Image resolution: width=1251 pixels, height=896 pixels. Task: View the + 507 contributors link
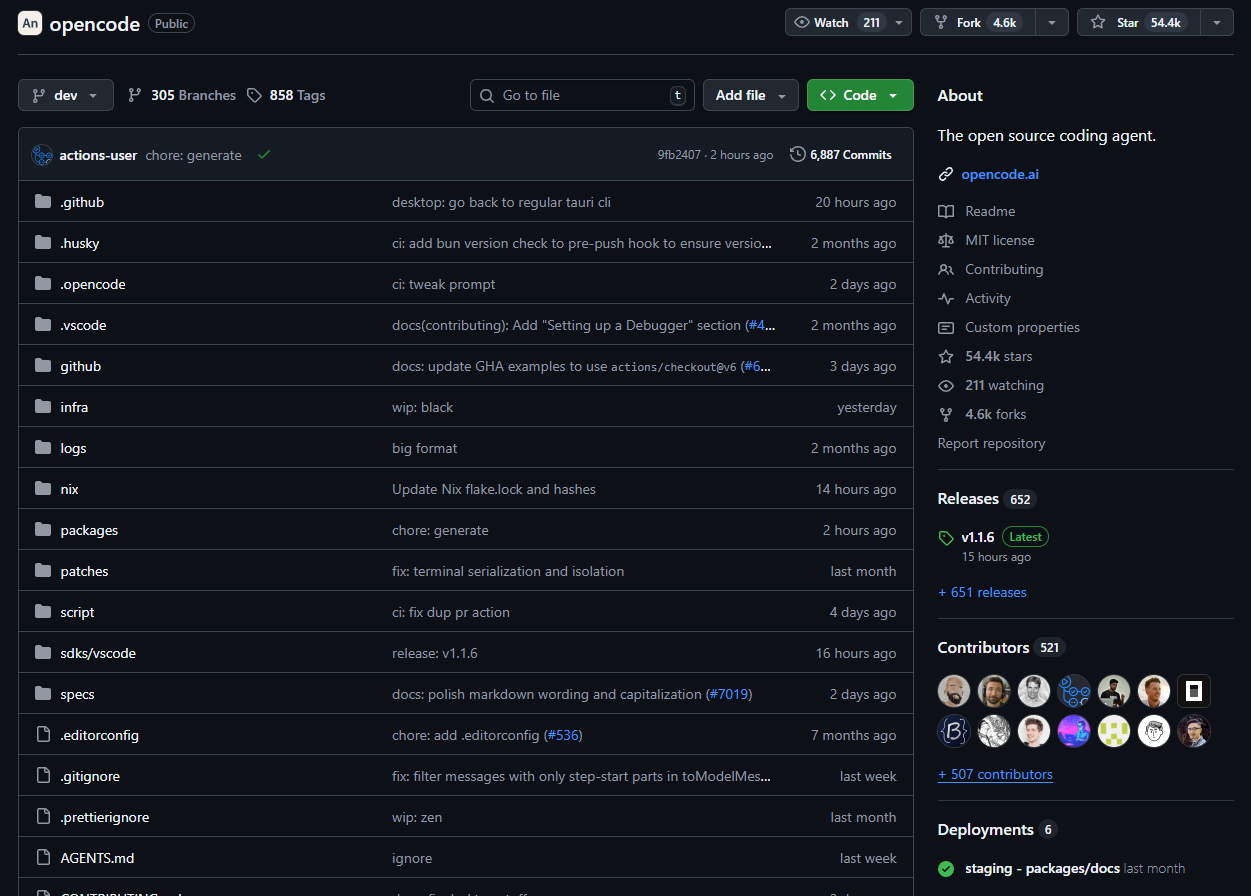tap(995, 775)
